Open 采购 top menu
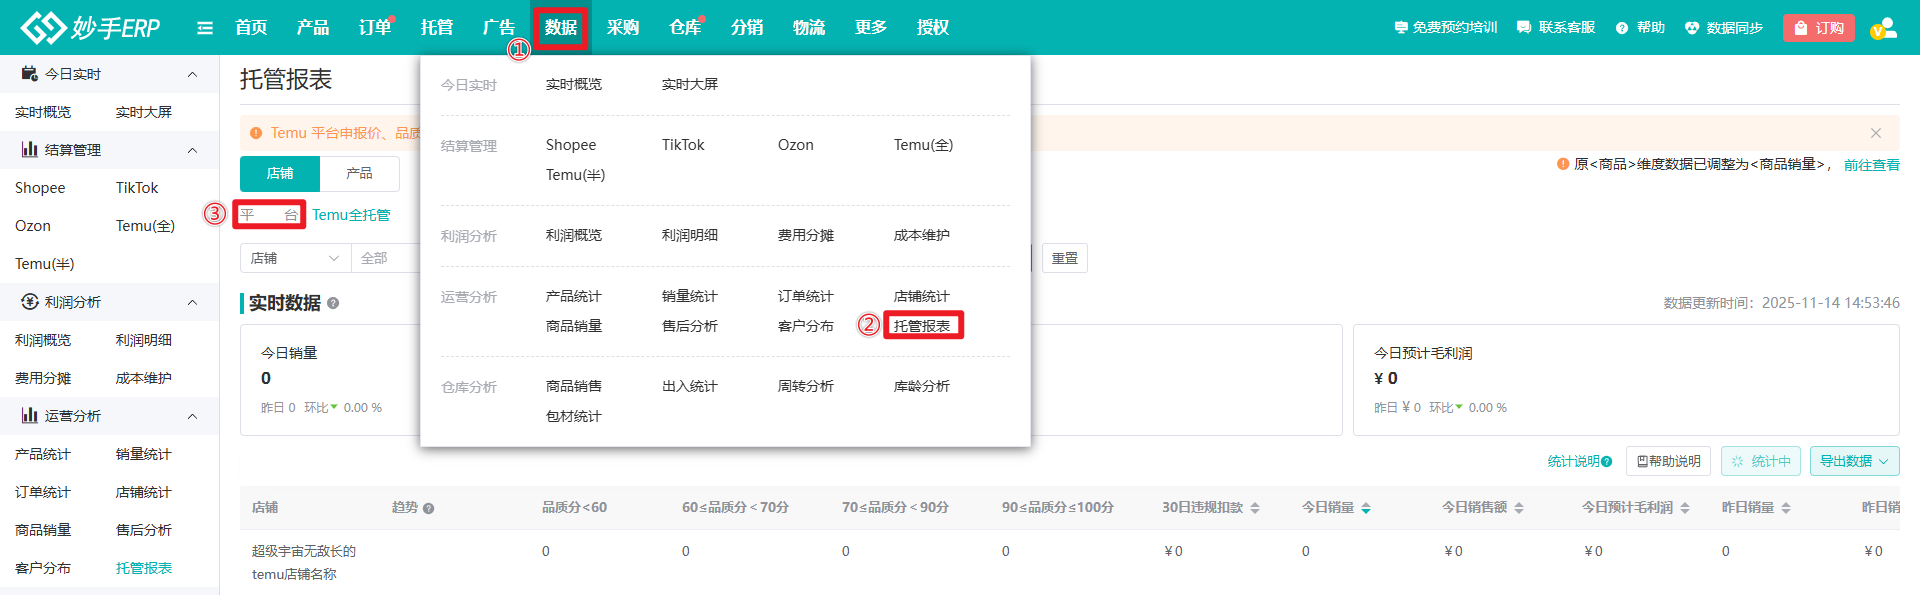The image size is (1920, 595). 623,28
